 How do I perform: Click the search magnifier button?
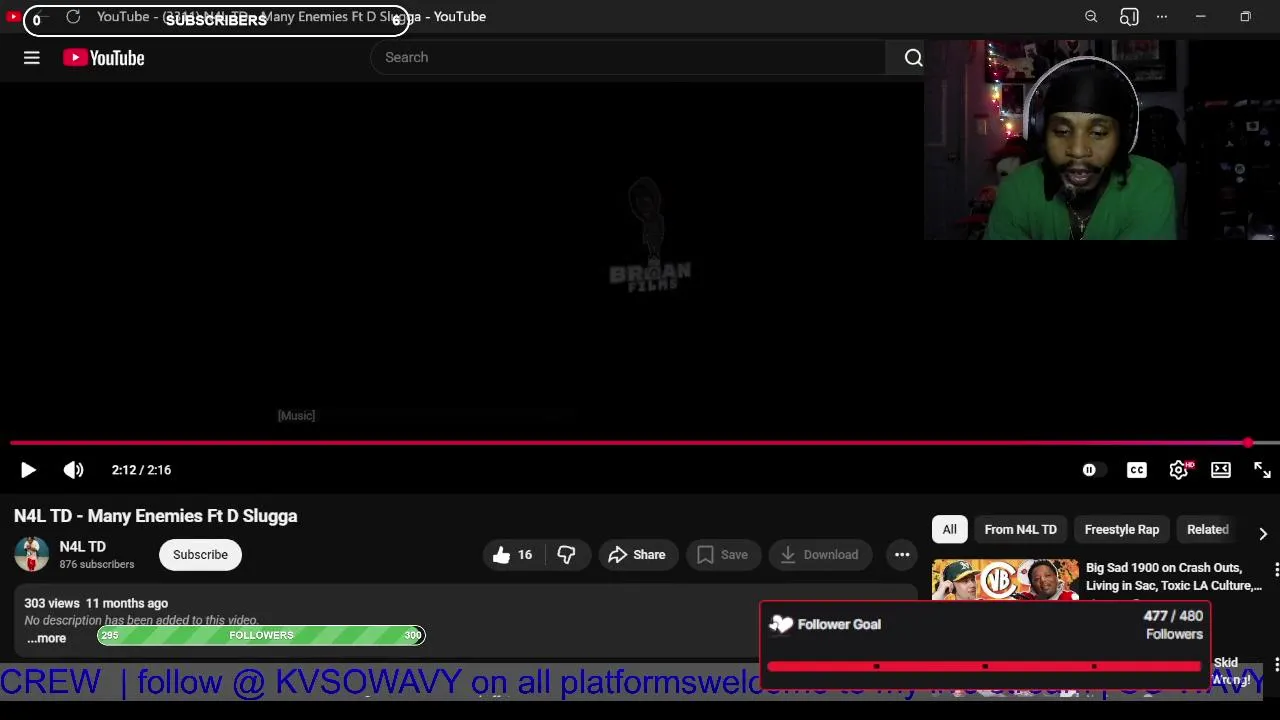coord(913,58)
